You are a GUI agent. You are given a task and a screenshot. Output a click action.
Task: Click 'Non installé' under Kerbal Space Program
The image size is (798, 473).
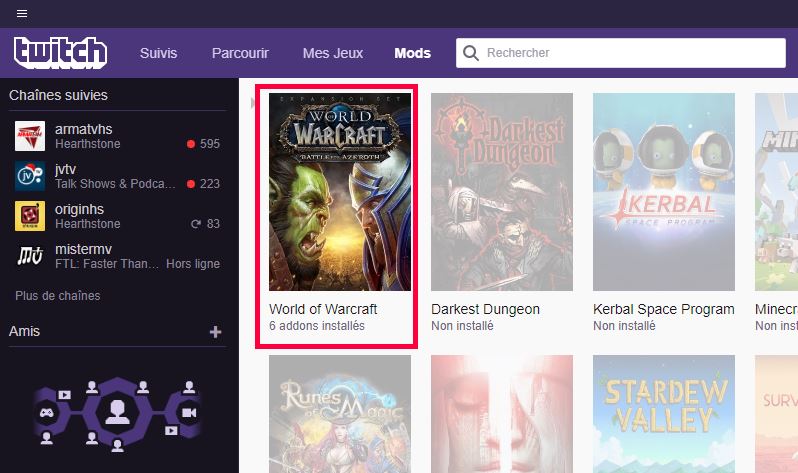coord(624,326)
